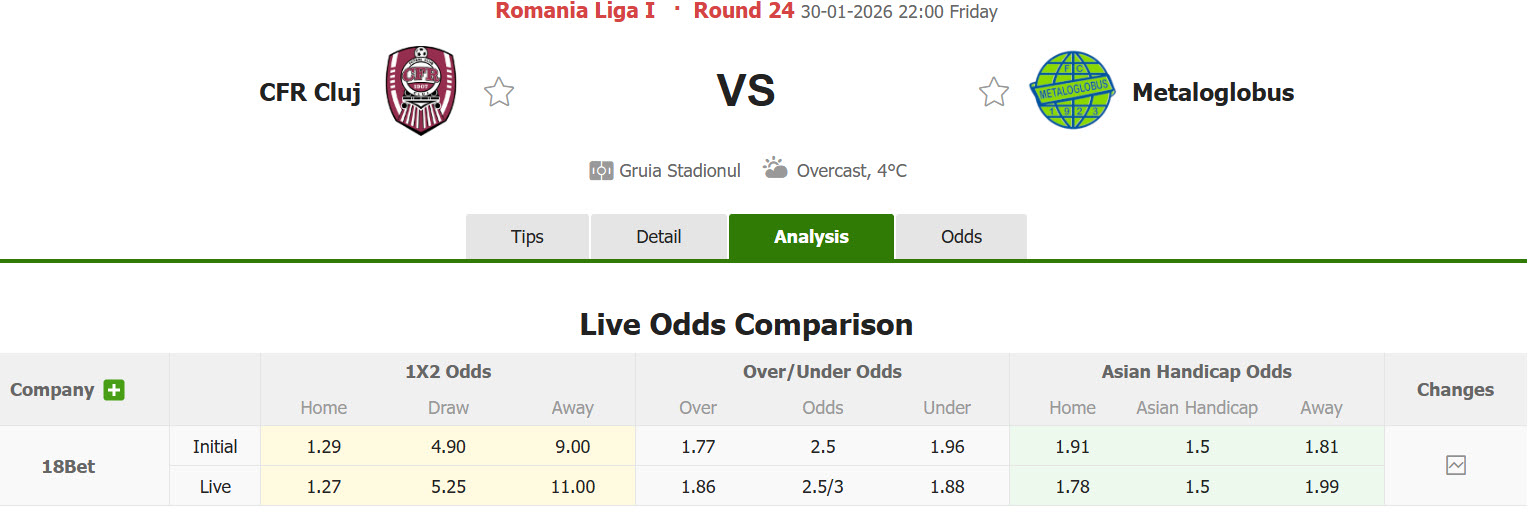1539x515 pixels.
Task: Click the live draw odds 5.25
Action: [x=448, y=487]
